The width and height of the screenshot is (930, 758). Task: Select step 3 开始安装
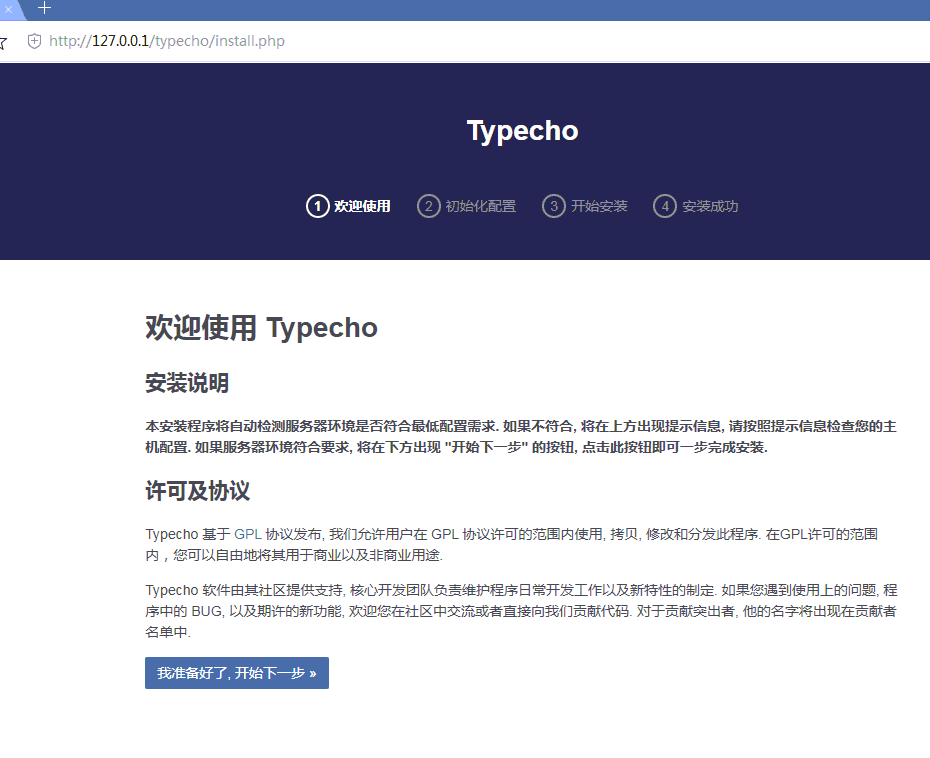(585, 206)
